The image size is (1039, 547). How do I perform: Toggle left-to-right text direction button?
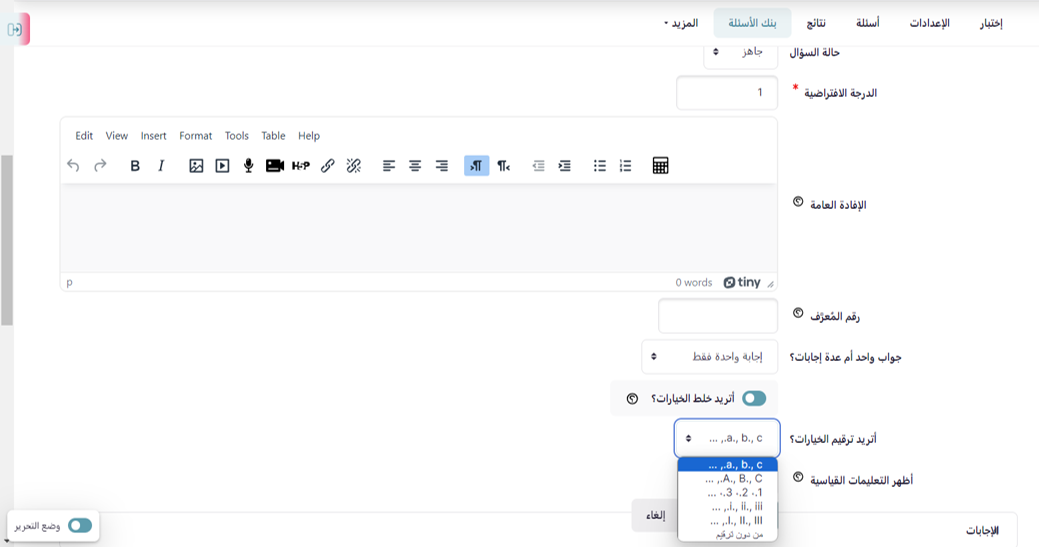click(x=476, y=166)
